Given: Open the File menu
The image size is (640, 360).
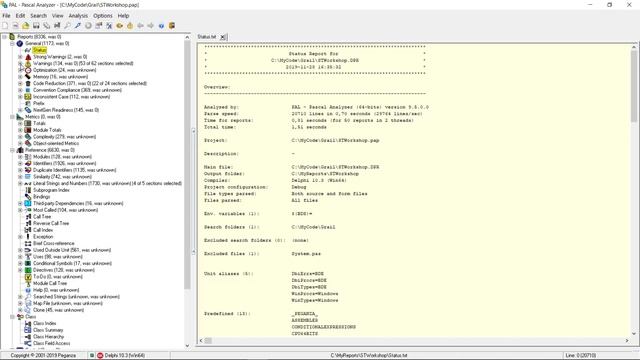Looking at the screenshot, I should [x=6, y=16].
